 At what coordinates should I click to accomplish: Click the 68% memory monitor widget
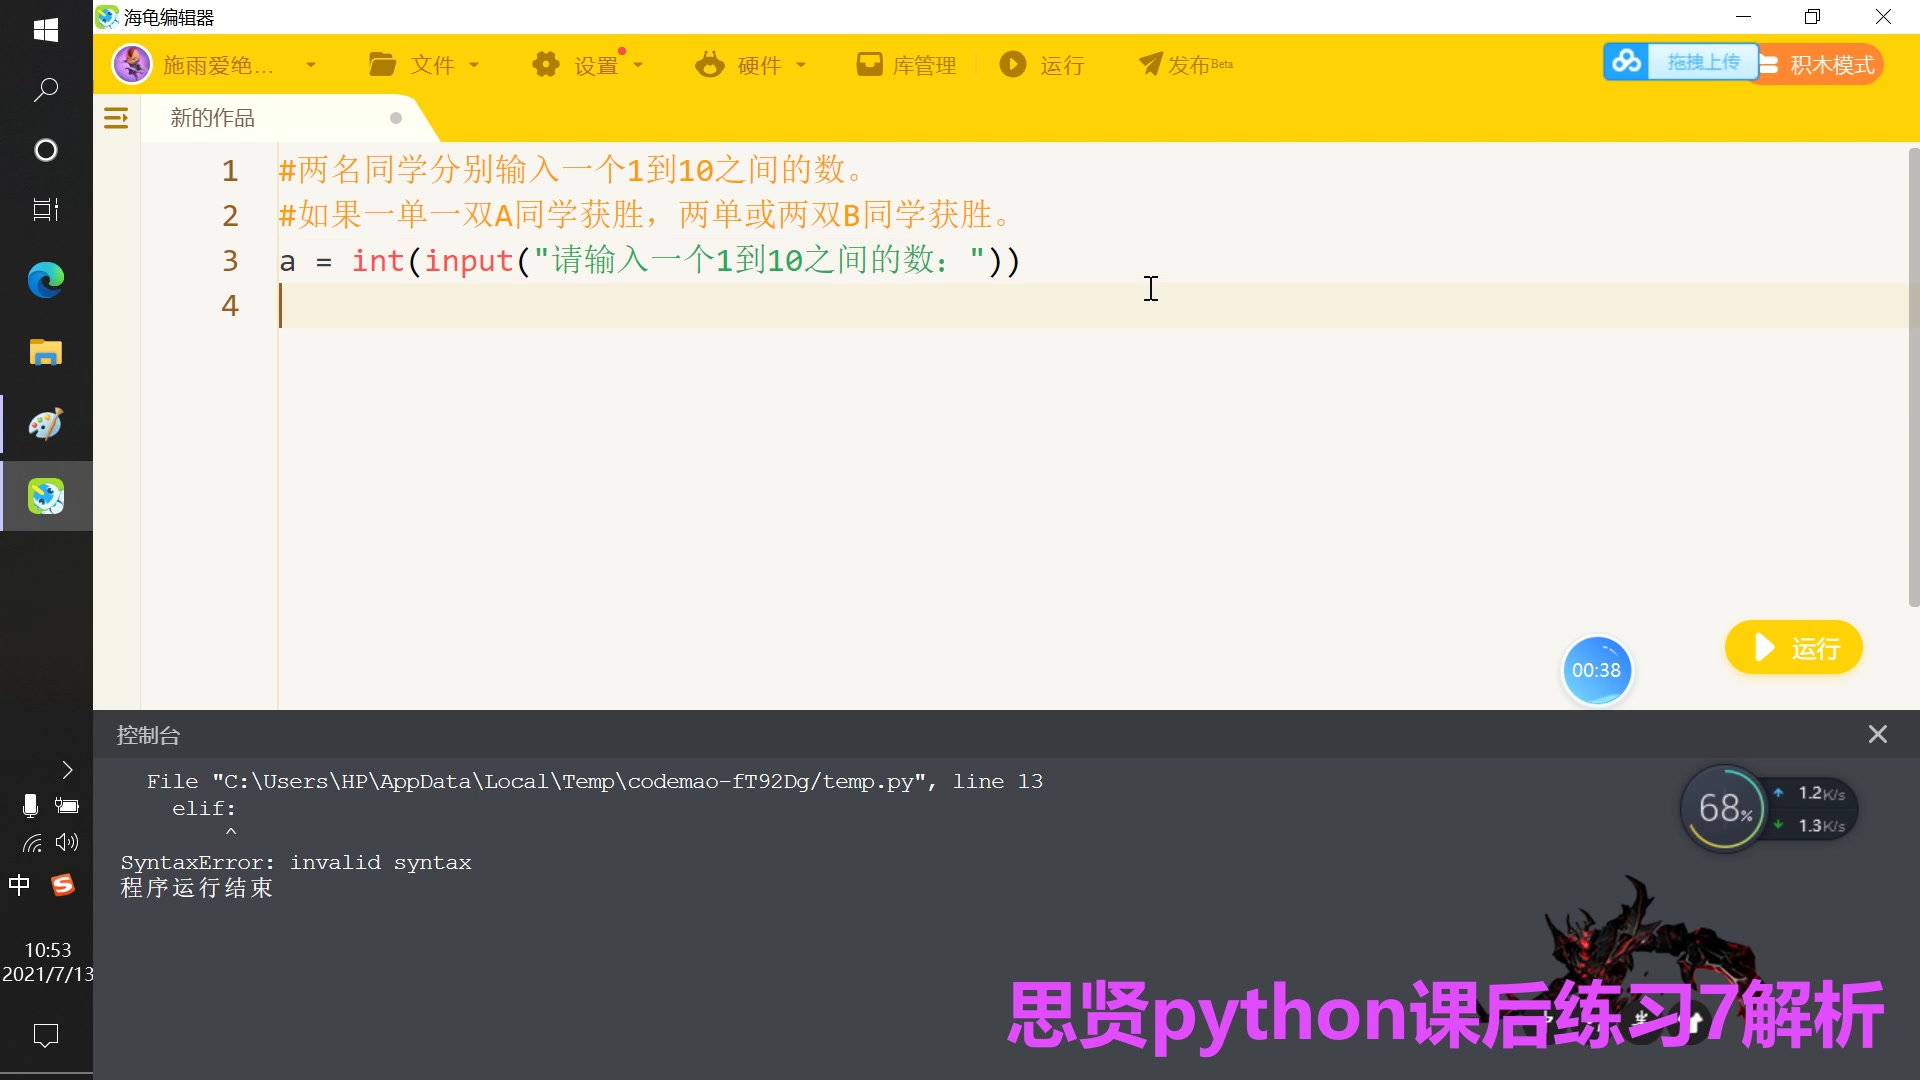(x=1725, y=808)
